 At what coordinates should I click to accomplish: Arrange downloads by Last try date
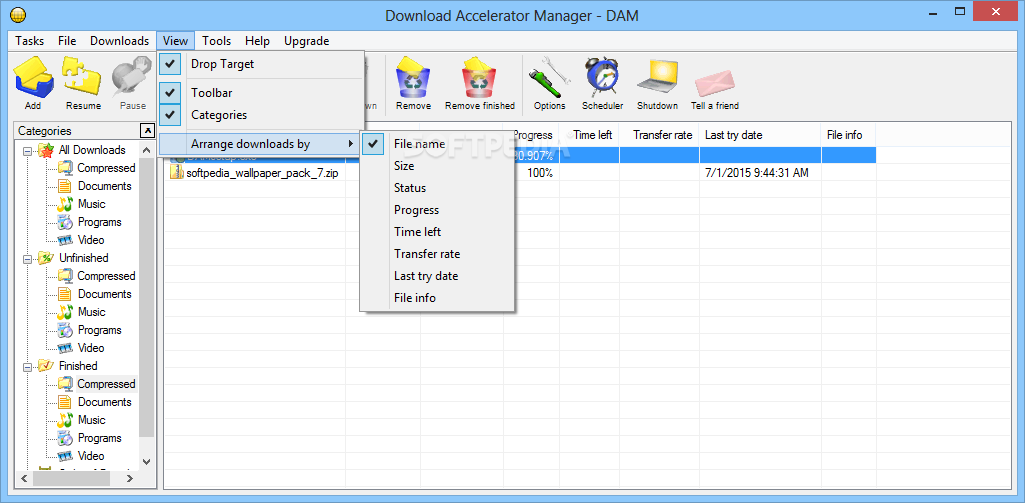tap(437, 276)
